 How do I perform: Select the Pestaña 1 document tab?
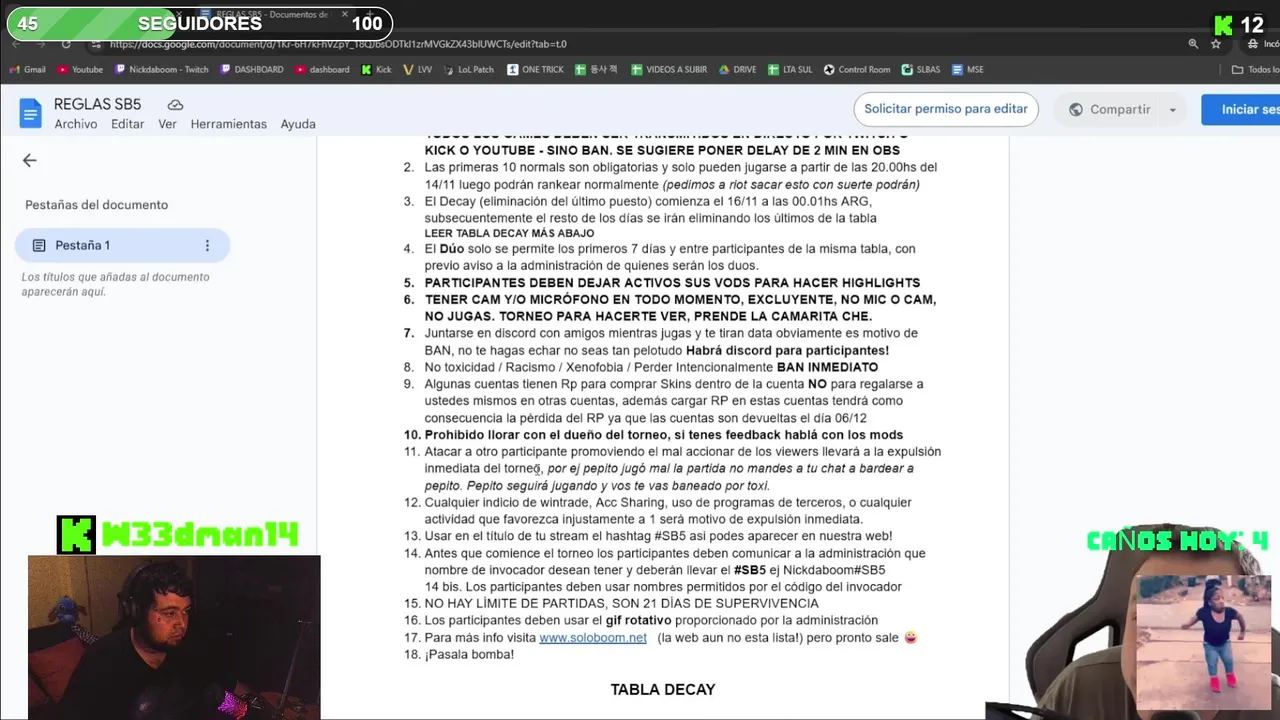122,245
